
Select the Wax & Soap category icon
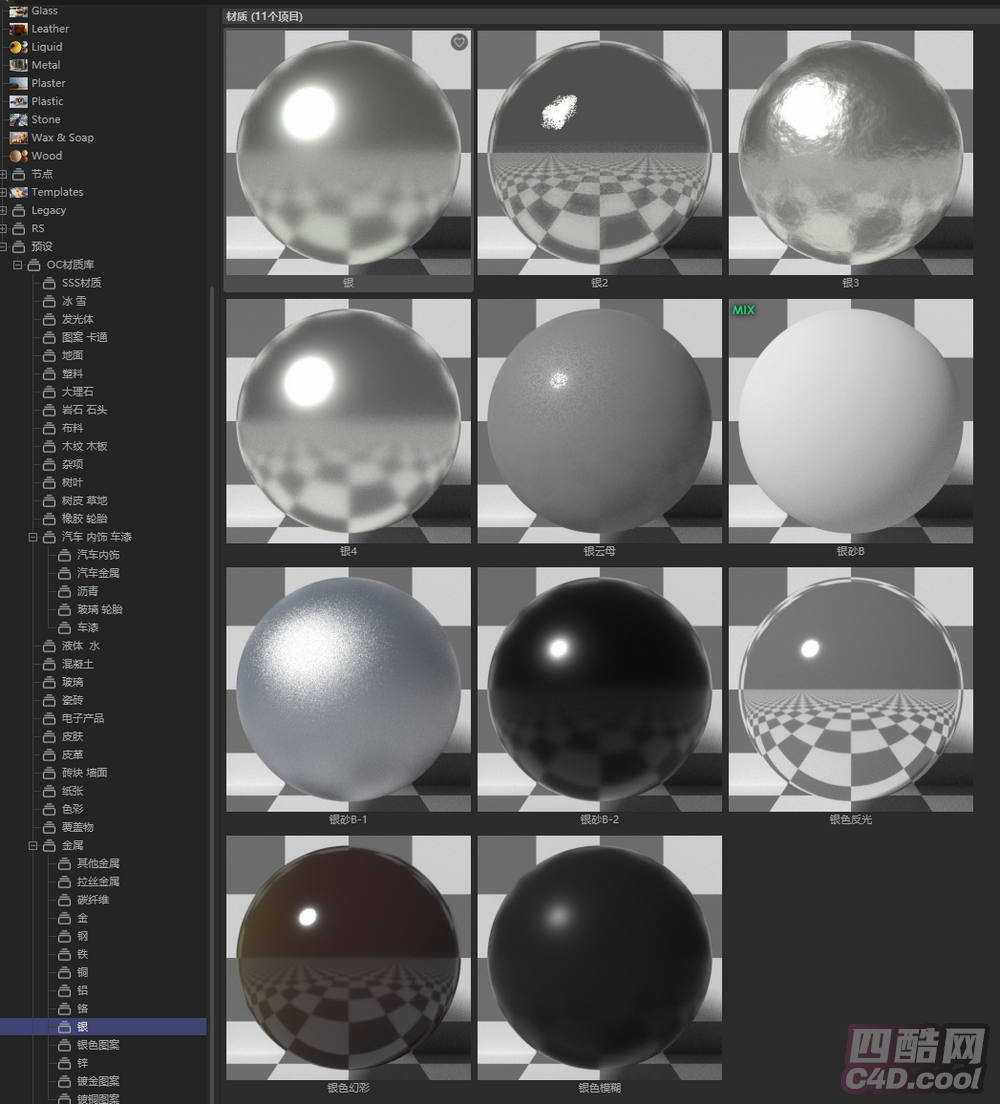[18, 138]
